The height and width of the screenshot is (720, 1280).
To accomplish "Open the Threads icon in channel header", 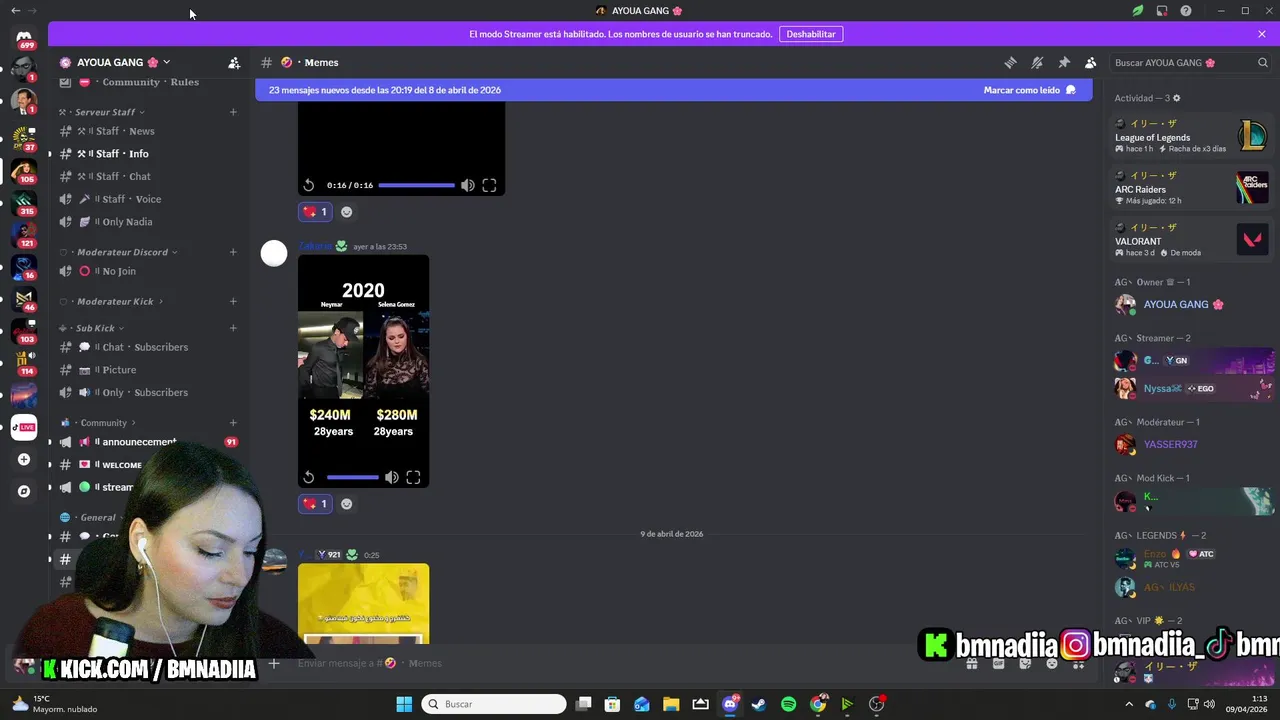I will click(1010, 62).
